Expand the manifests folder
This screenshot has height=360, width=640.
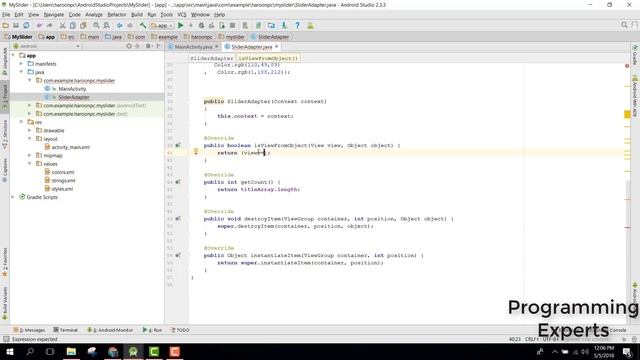pos(21,64)
